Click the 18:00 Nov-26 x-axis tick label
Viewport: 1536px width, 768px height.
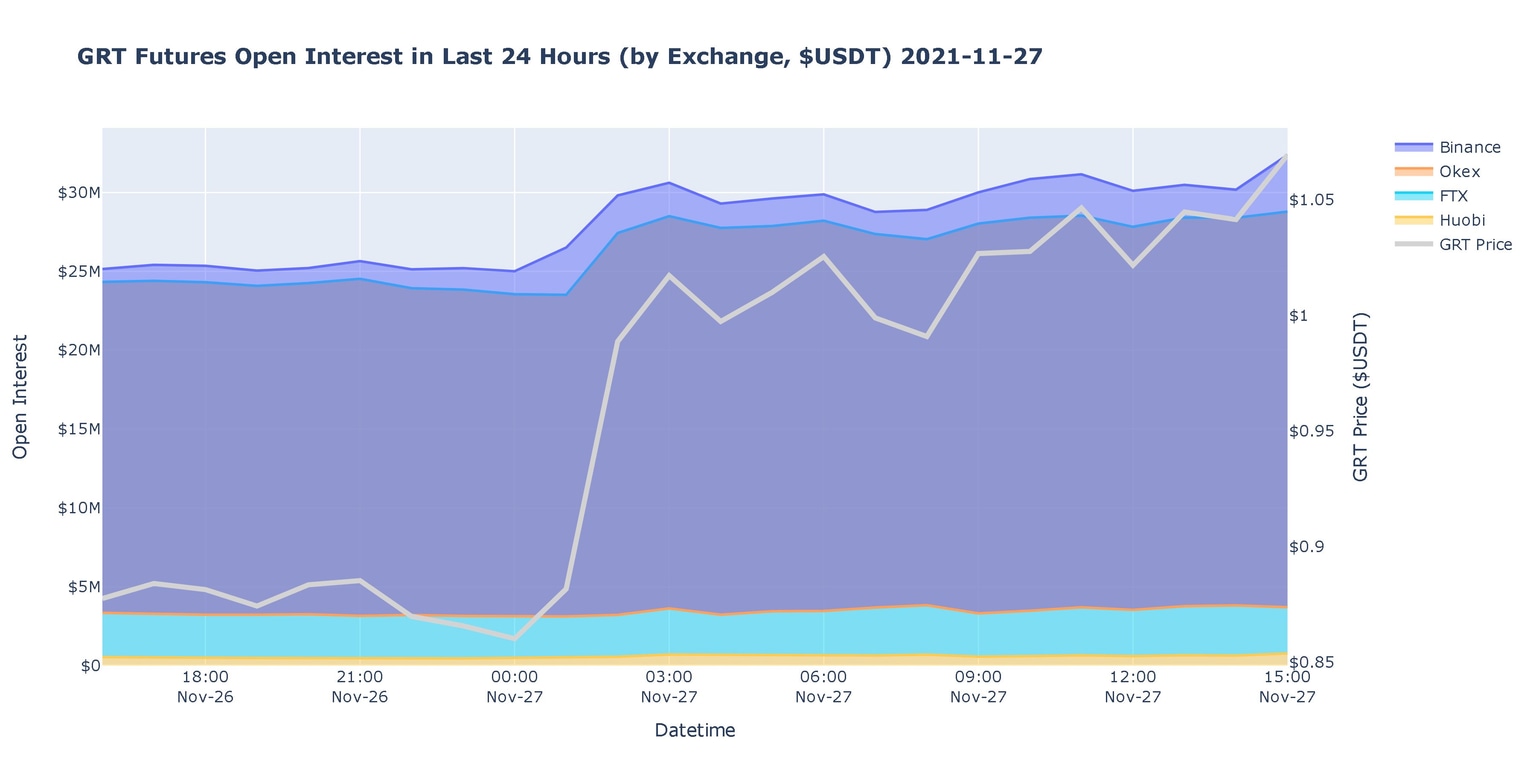click(205, 687)
